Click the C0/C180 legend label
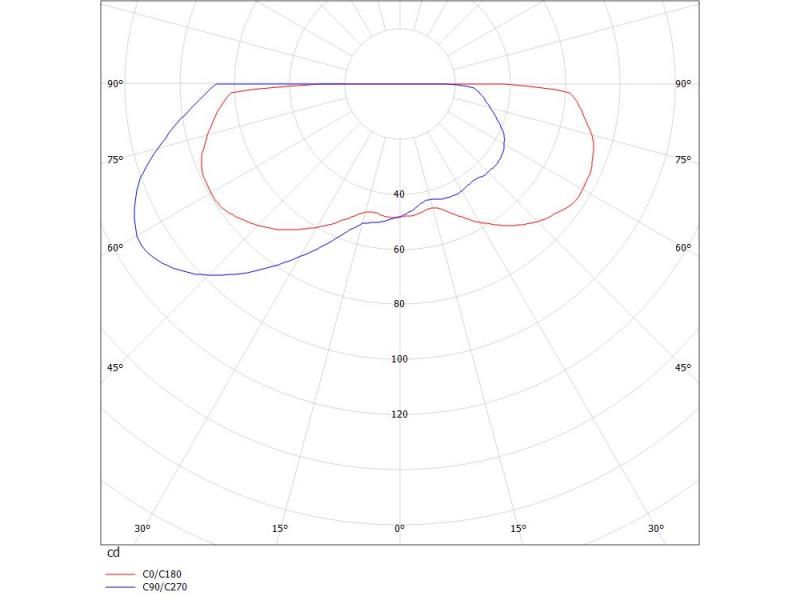Screen dimensions: 800x600 (160, 574)
